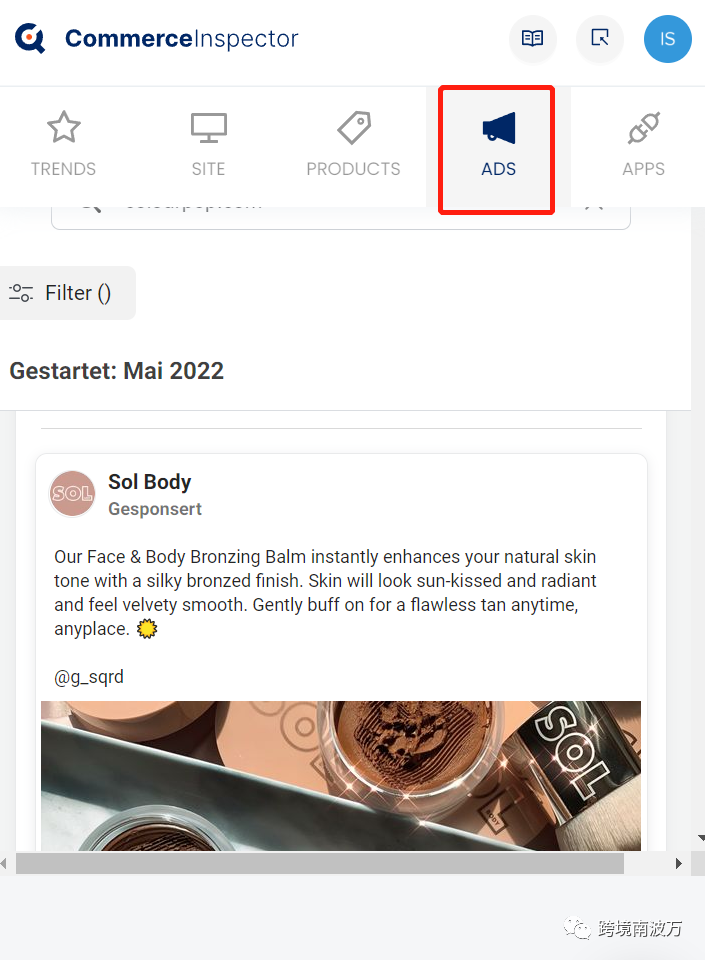Open the book guide icon

(x=532, y=39)
